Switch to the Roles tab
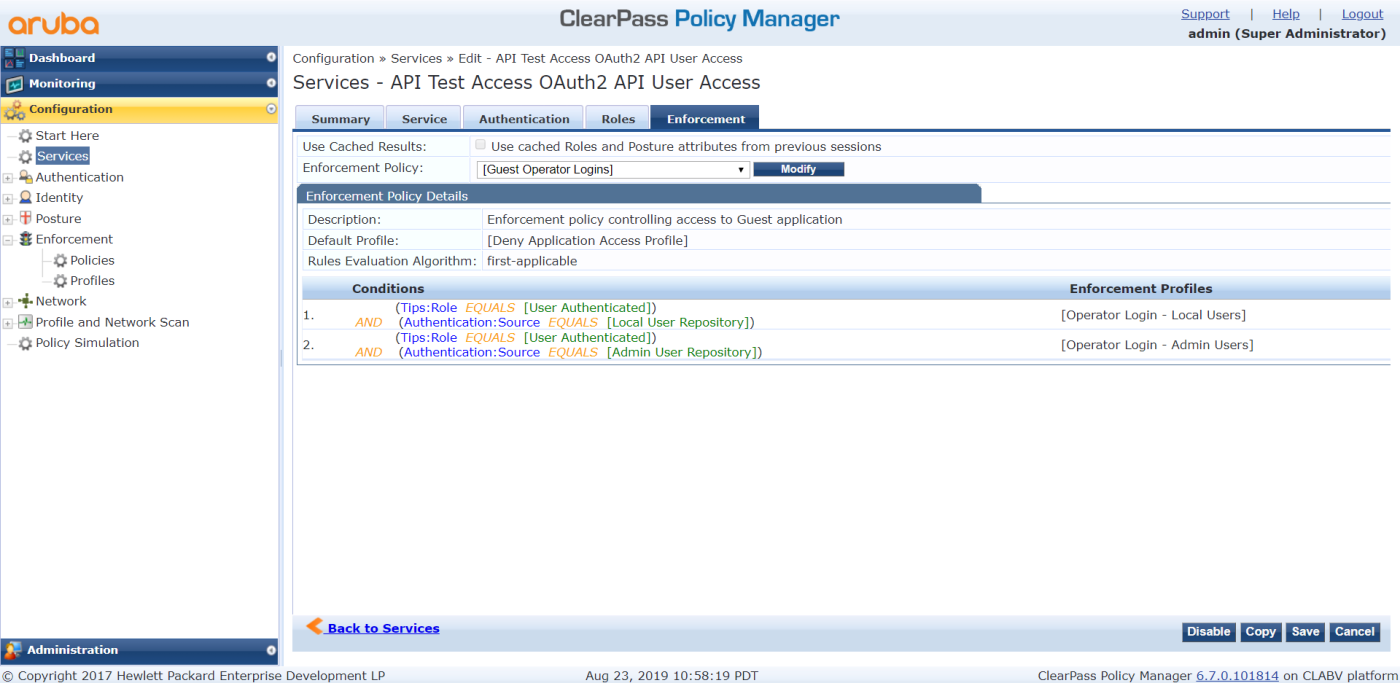 tap(618, 119)
